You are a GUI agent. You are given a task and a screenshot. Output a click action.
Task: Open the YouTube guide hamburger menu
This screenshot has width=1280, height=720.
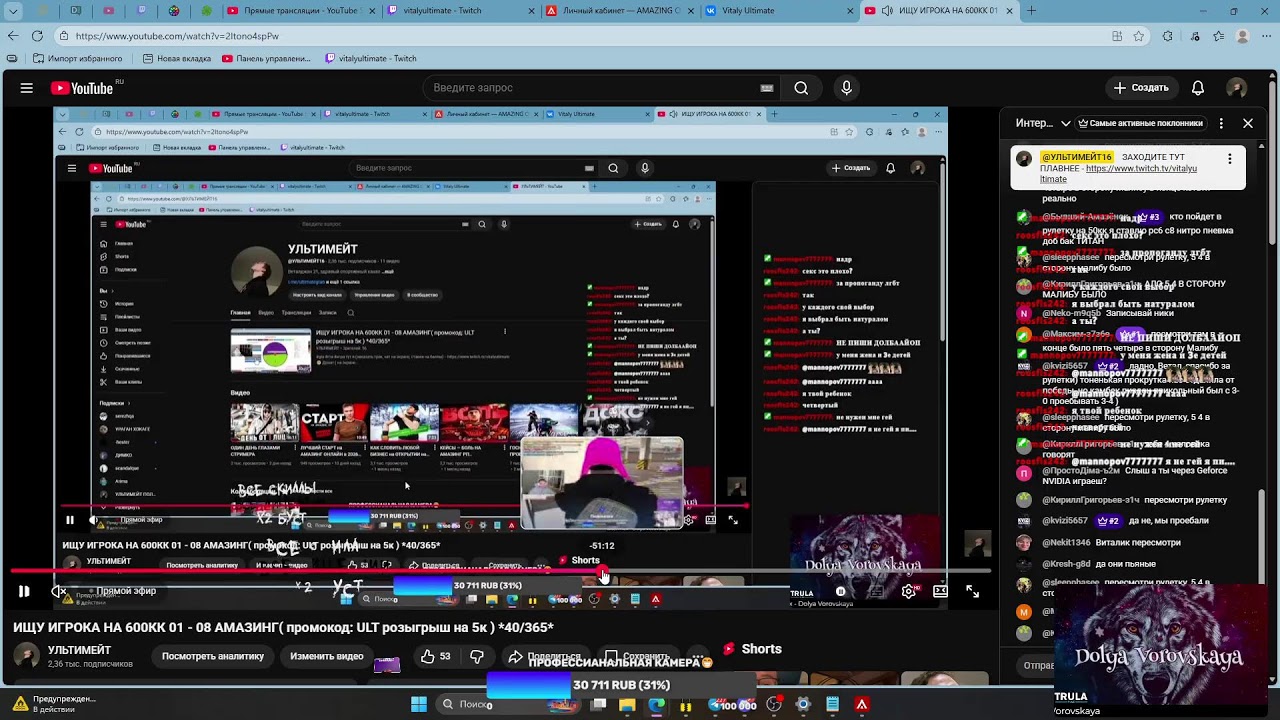(x=27, y=88)
